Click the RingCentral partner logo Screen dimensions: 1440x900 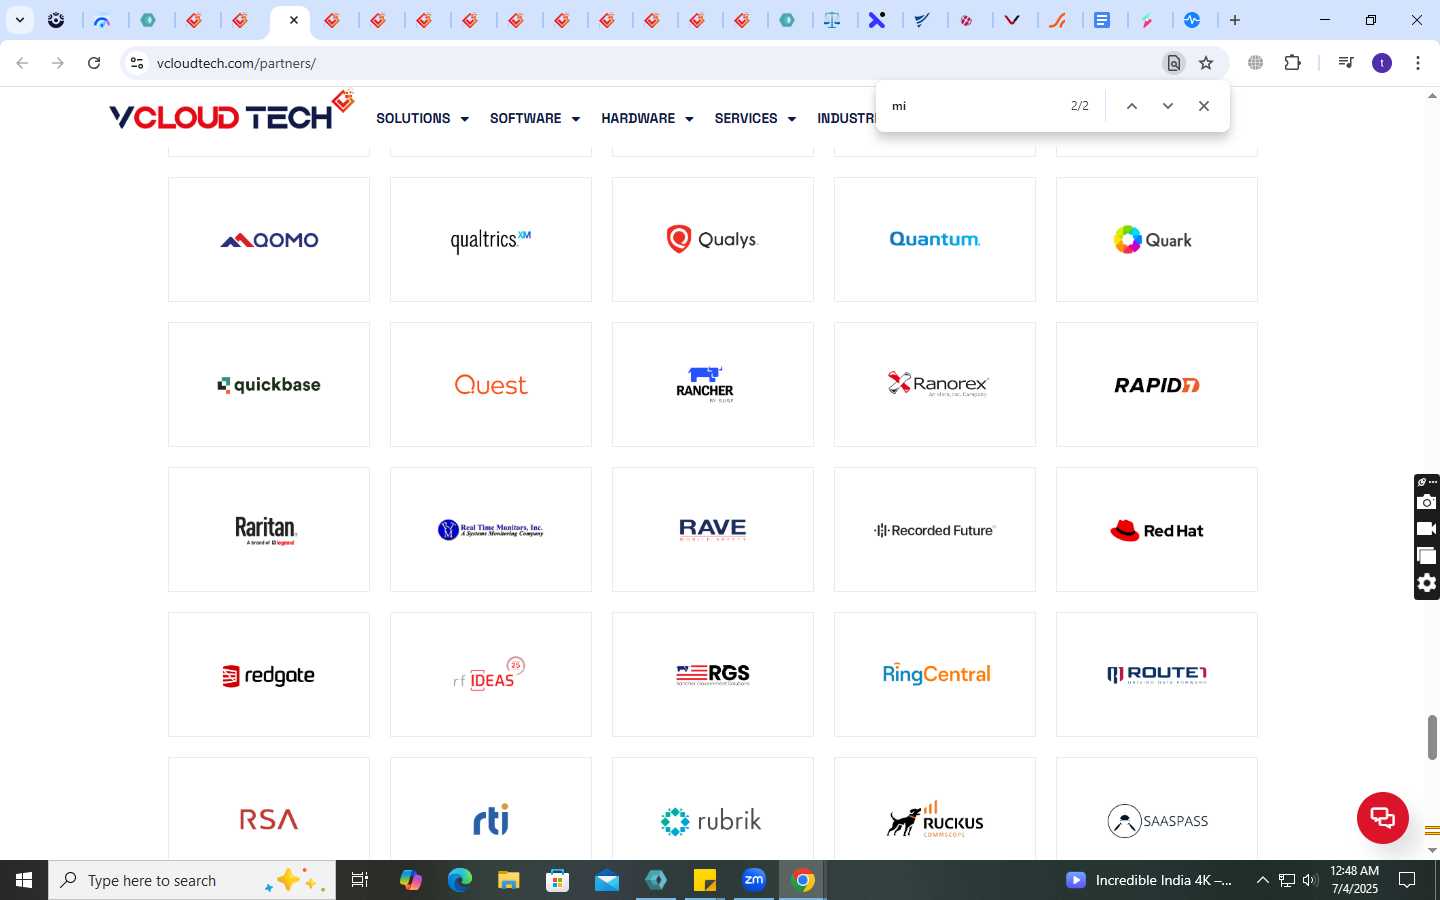tap(935, 675)
